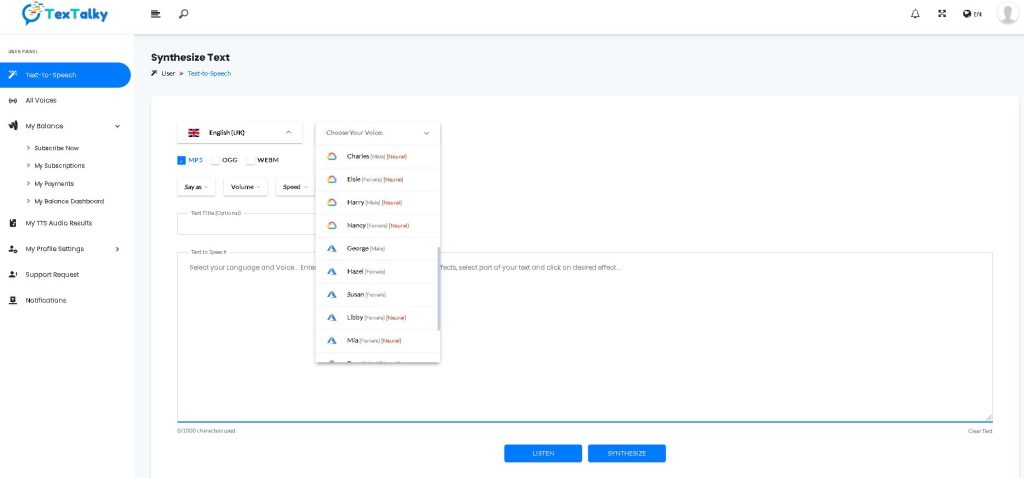Uncheck the MP3 format checkbox

[182, 160]
